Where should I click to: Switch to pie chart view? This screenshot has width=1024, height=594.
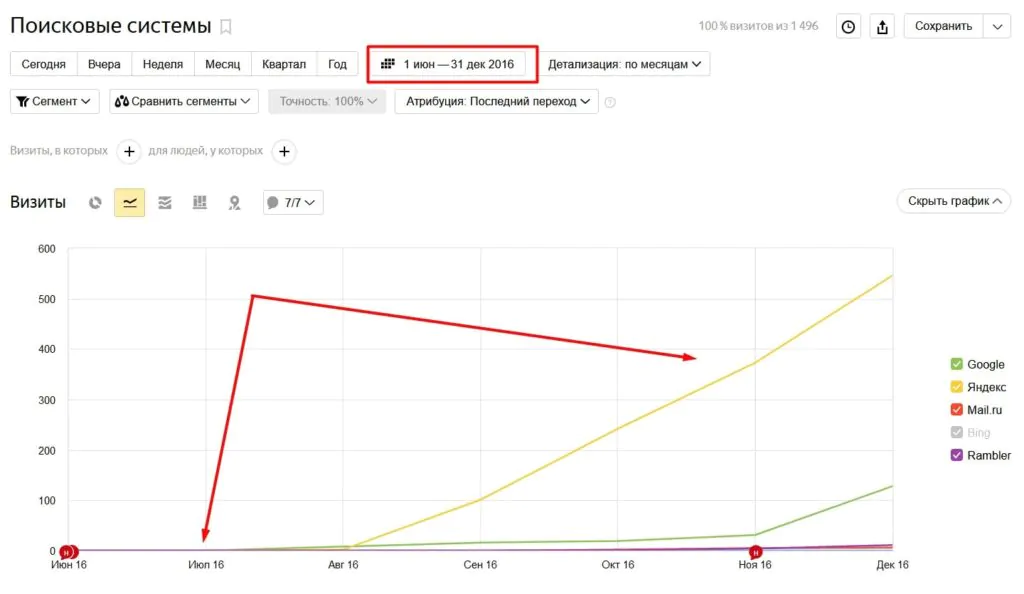(x=95, y=203)
